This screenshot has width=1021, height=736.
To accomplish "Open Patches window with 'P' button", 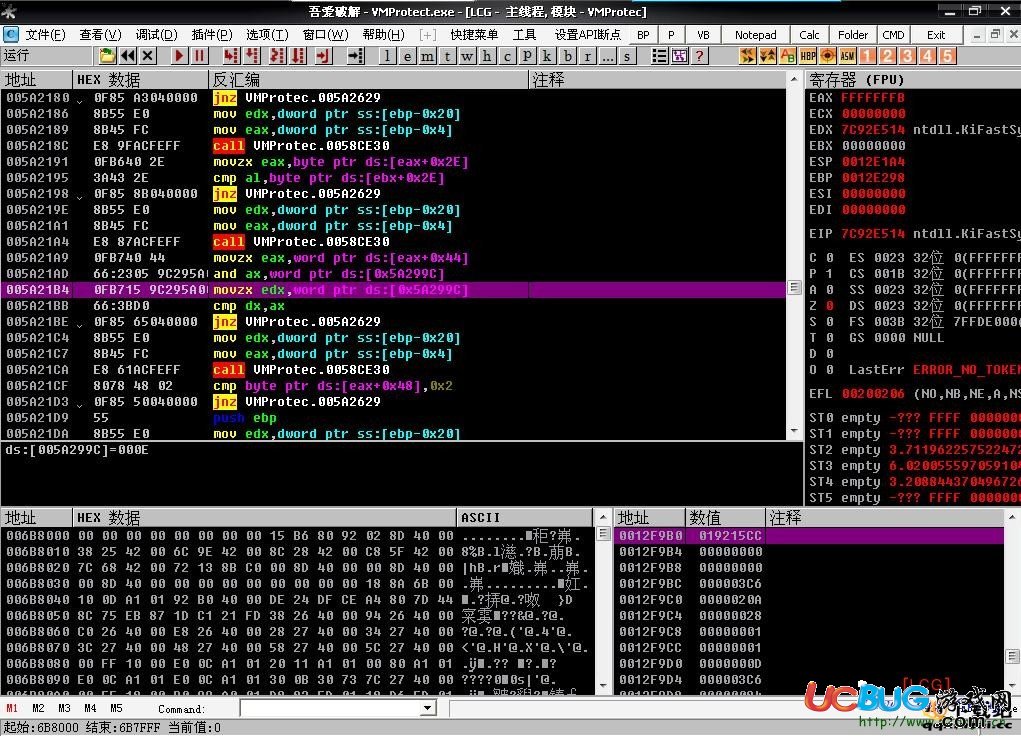I will [527, 56].
